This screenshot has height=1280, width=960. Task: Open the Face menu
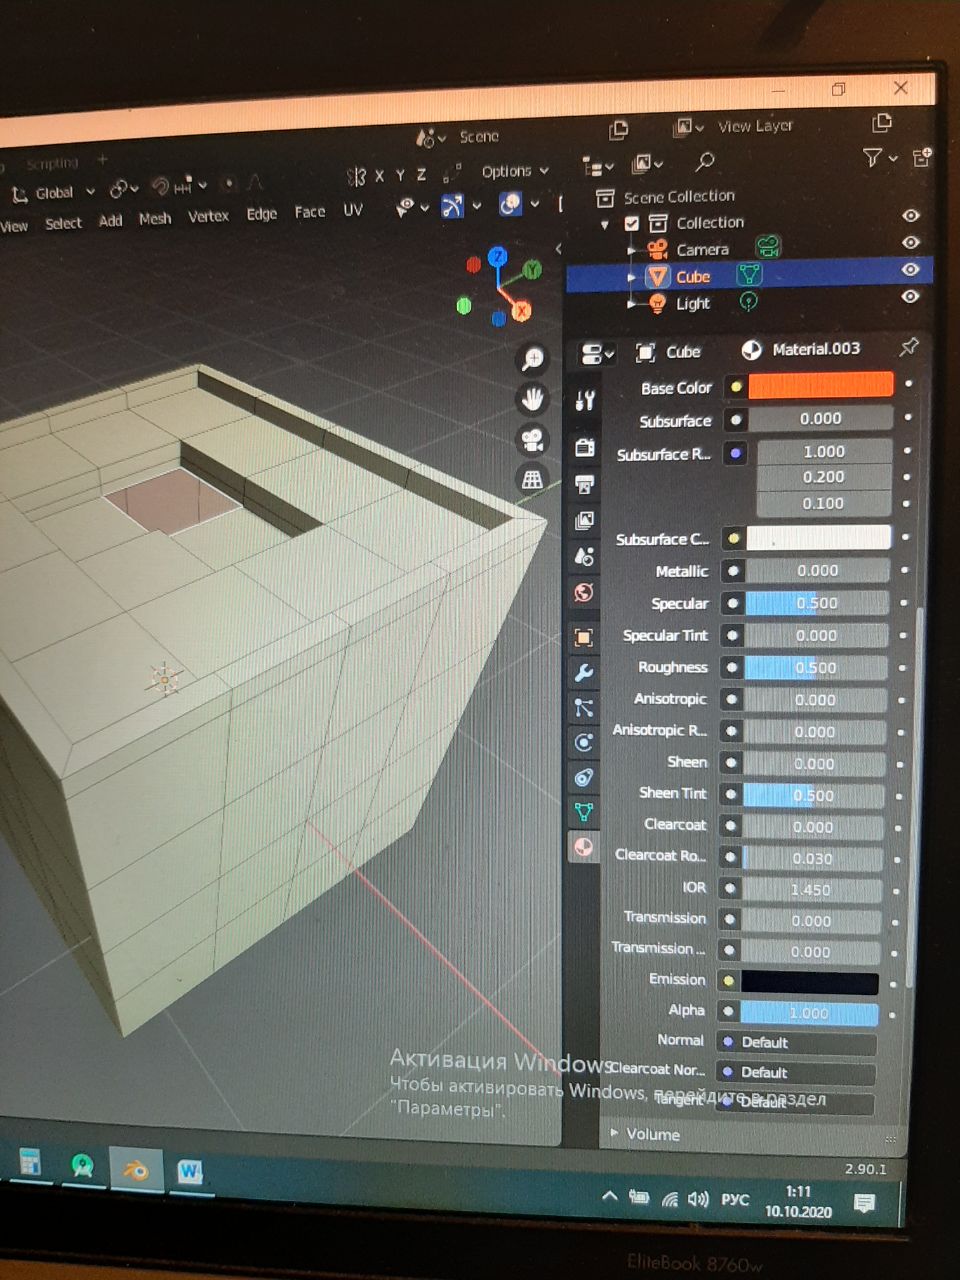310,211
